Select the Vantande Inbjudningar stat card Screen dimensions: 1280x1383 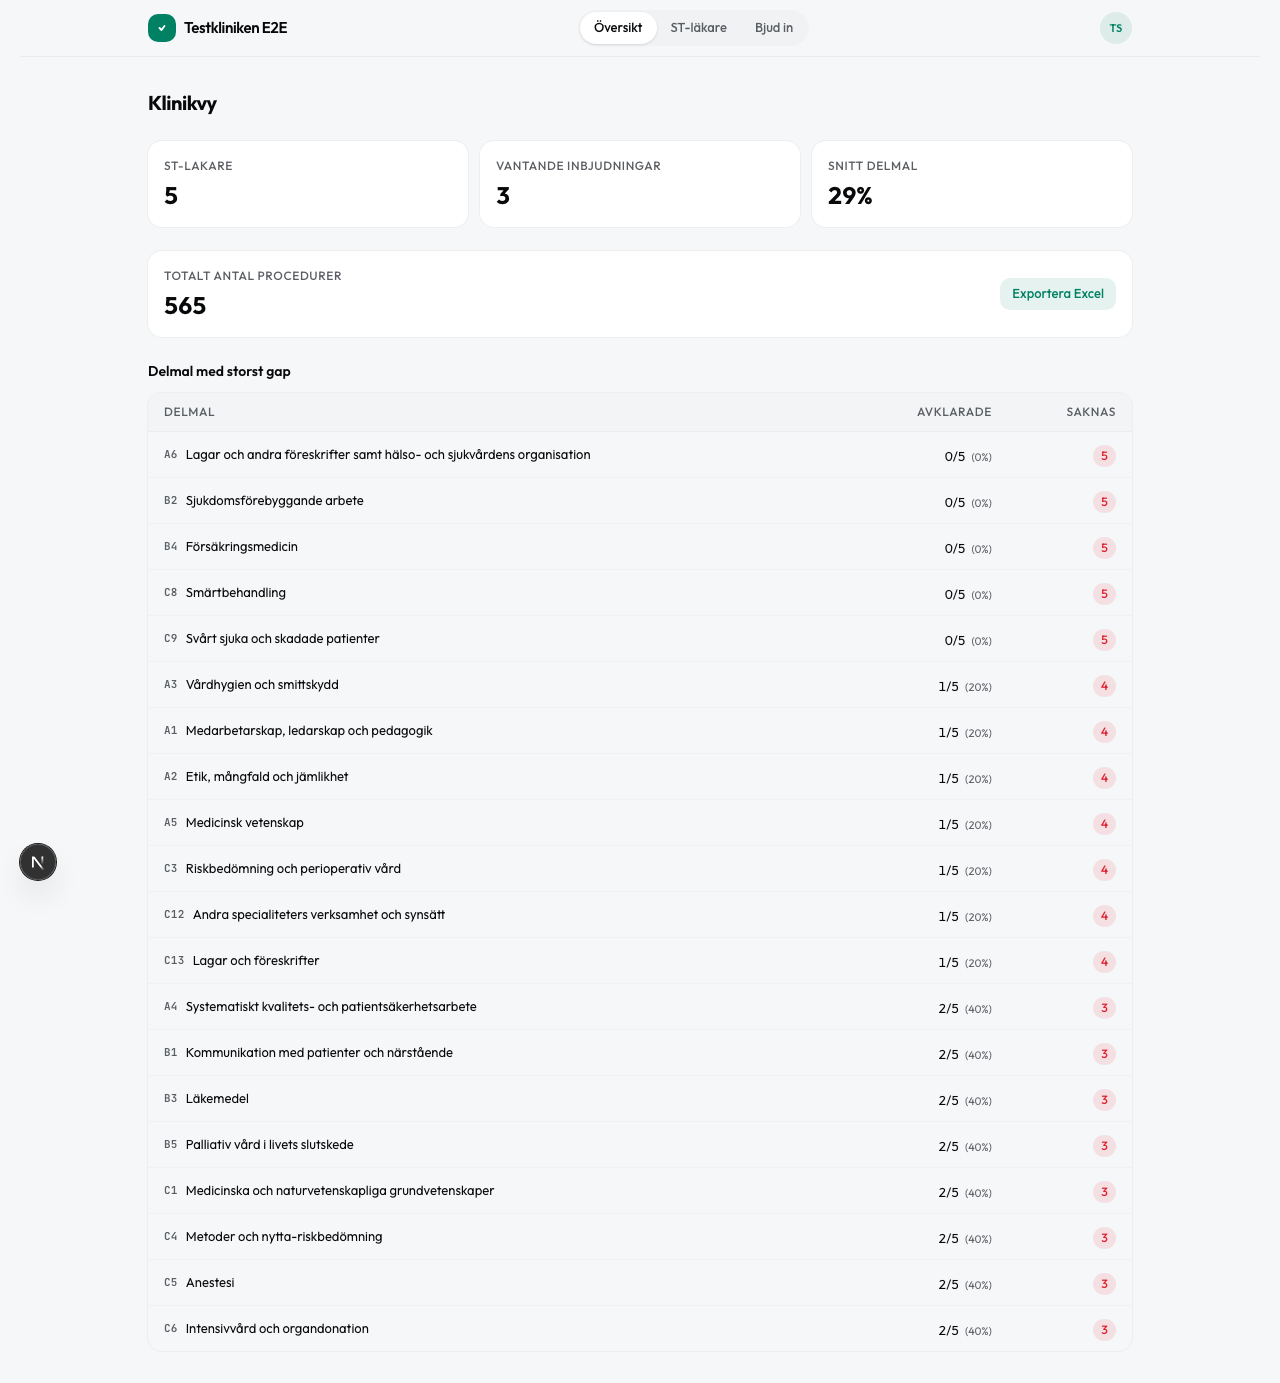pyautogui.click(x=640, y=184)
